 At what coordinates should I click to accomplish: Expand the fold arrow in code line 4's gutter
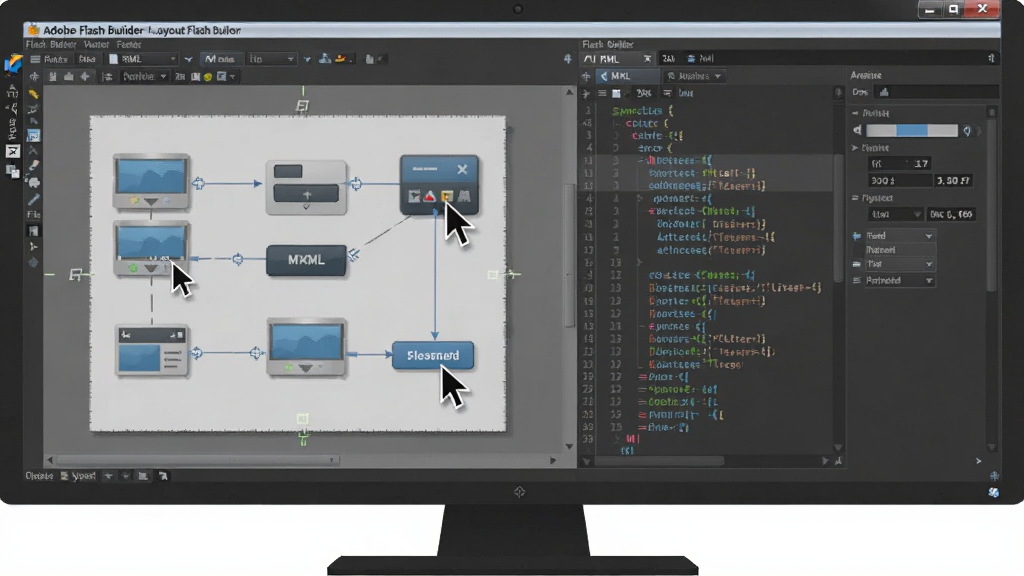click(640, 199)
